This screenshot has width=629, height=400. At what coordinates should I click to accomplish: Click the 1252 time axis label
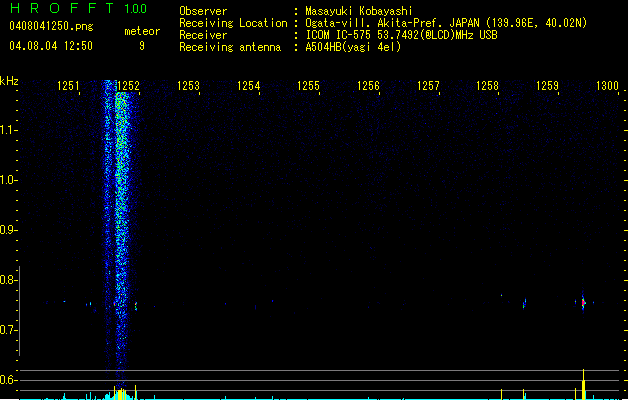128,86
